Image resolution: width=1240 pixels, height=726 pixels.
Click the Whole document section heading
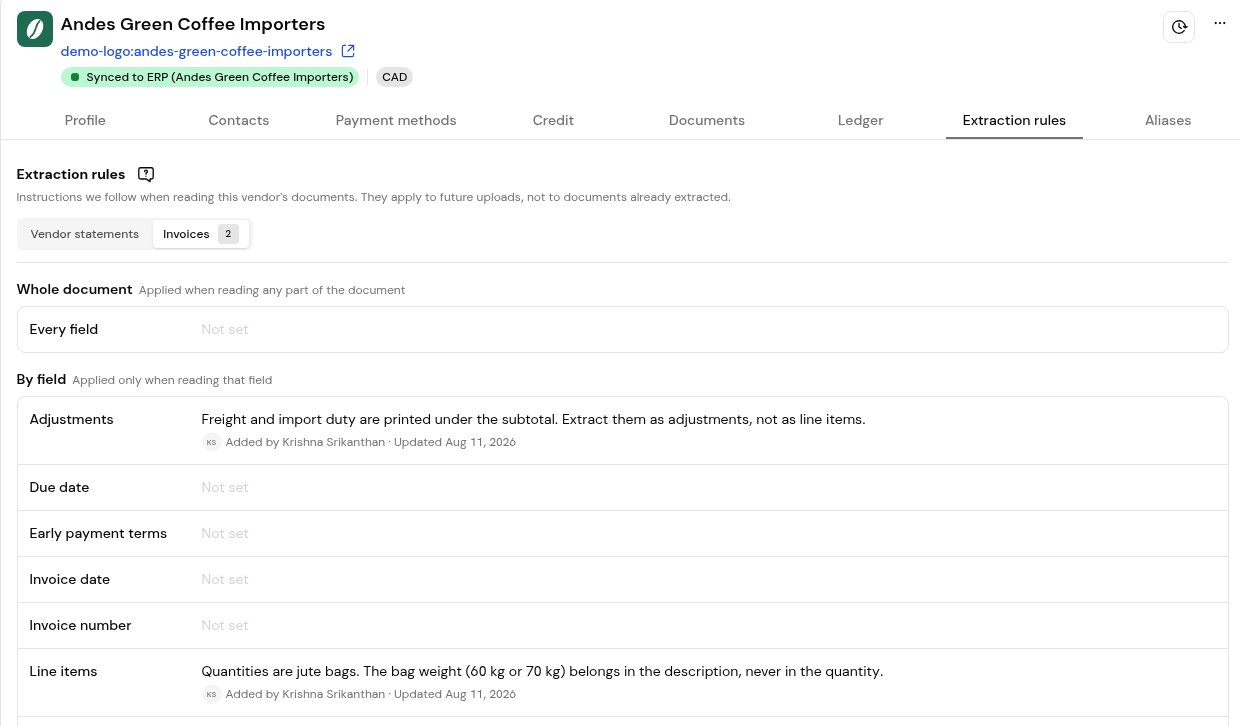75,289
